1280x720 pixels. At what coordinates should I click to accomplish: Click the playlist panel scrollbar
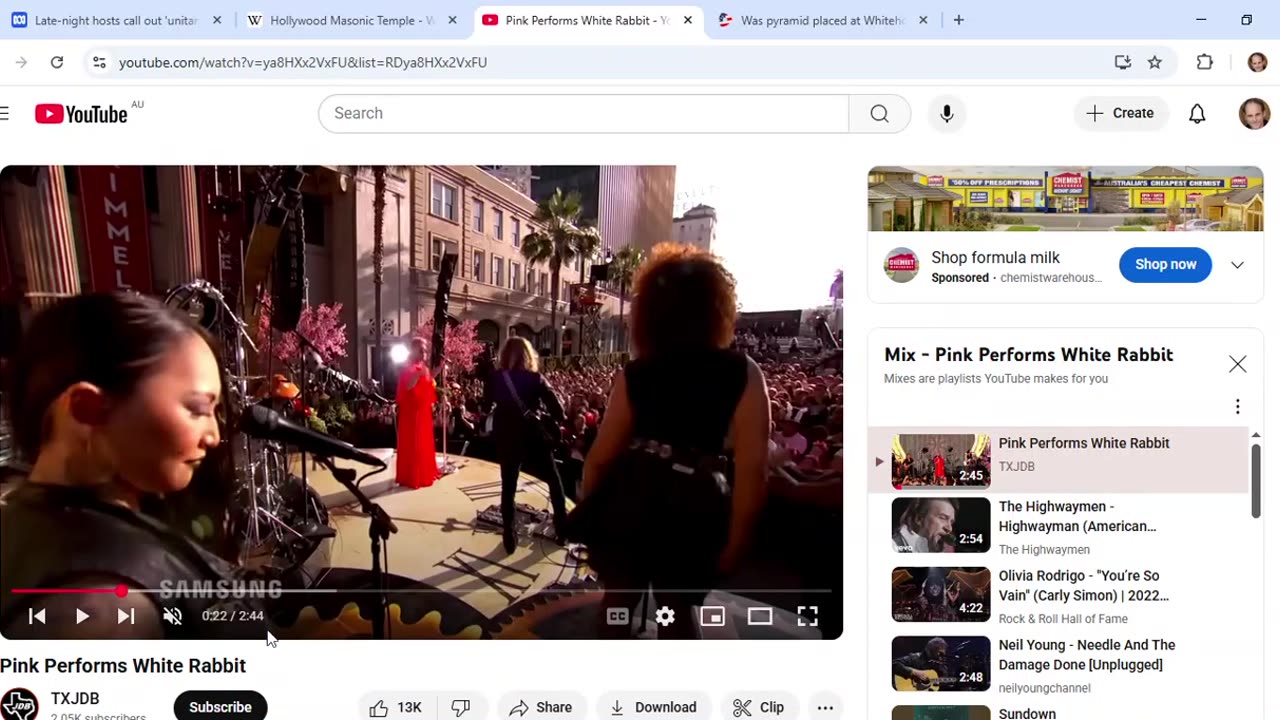(x=1256, y=480)
